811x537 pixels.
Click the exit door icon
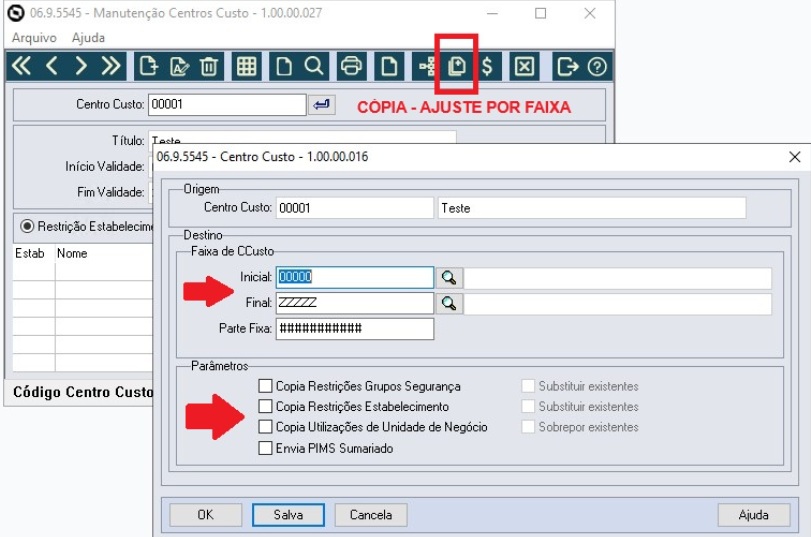click(x=567, y=67)
